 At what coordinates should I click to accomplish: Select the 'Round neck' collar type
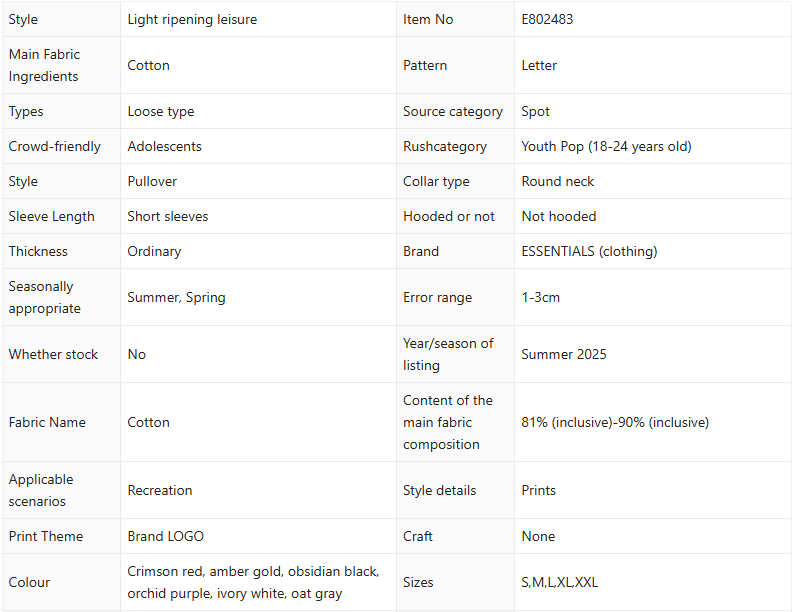point(558,181)
